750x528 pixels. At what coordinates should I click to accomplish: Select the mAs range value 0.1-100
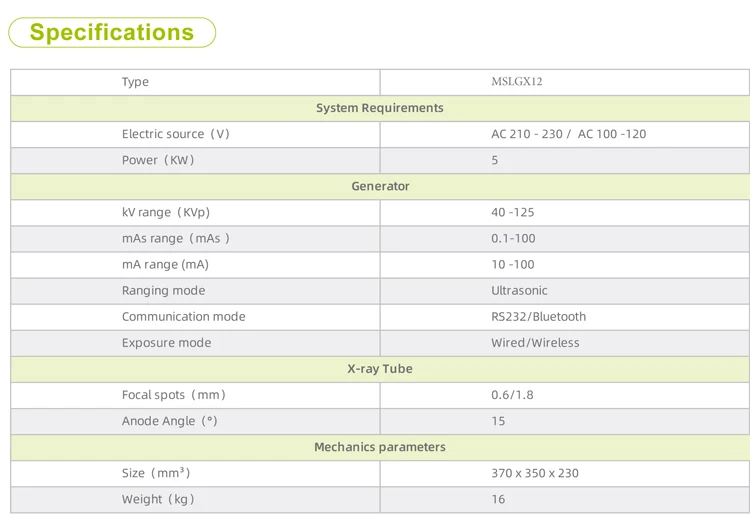513,238
